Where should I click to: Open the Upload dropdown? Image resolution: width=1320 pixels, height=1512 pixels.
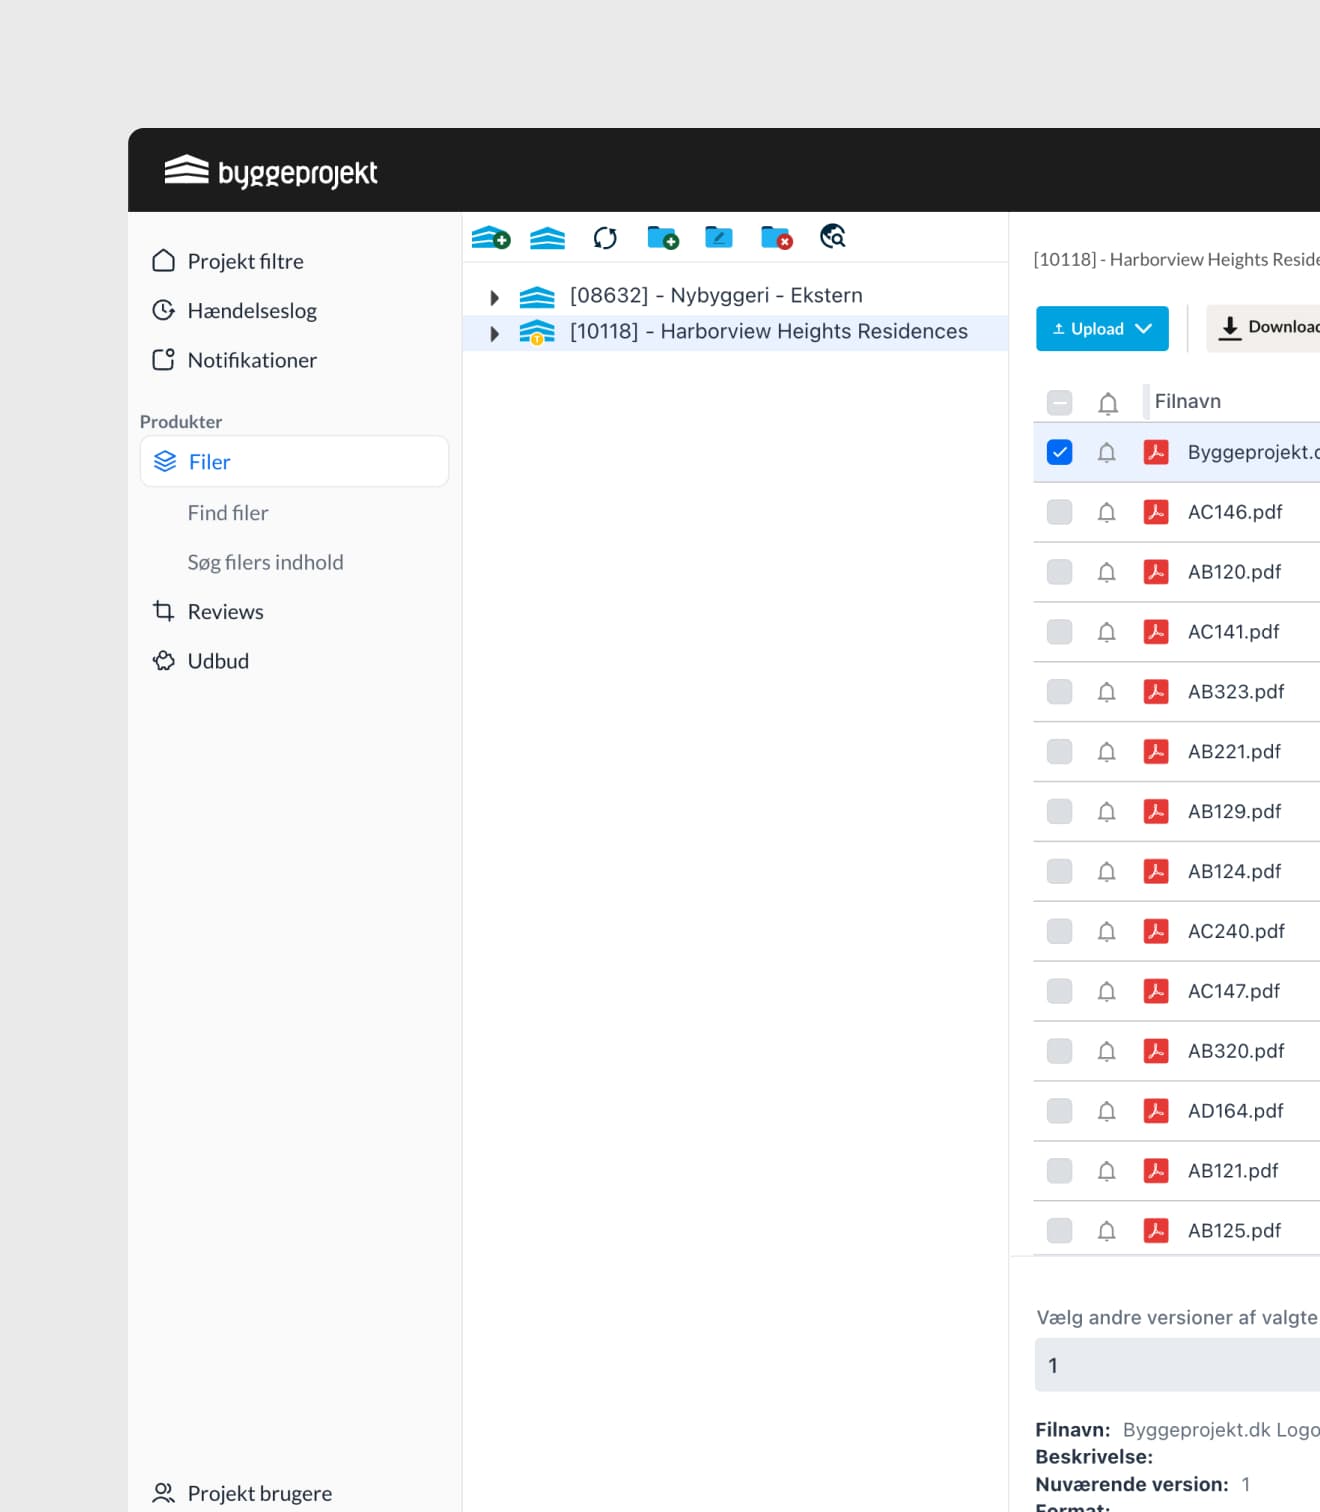tap(1102, 329)
